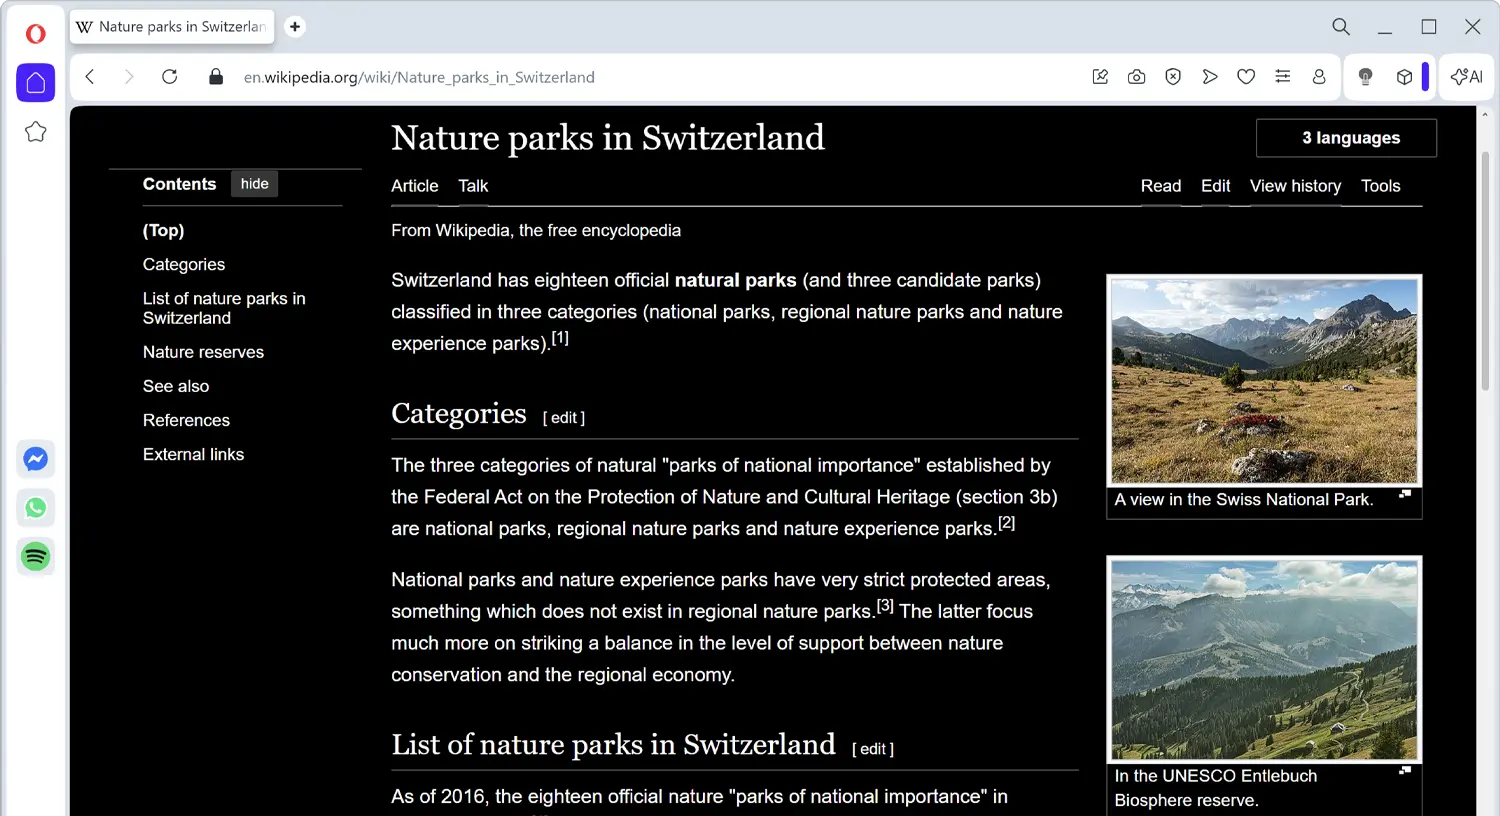Take a snapshot with the camera icon
1500x816 pixels.
[x=1136, y=76]
